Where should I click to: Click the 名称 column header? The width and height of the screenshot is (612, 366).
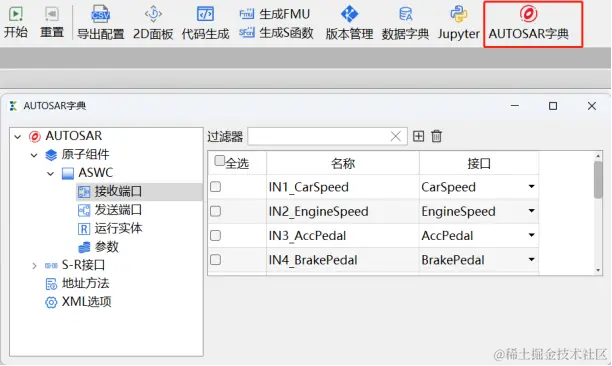click(343, 163)
